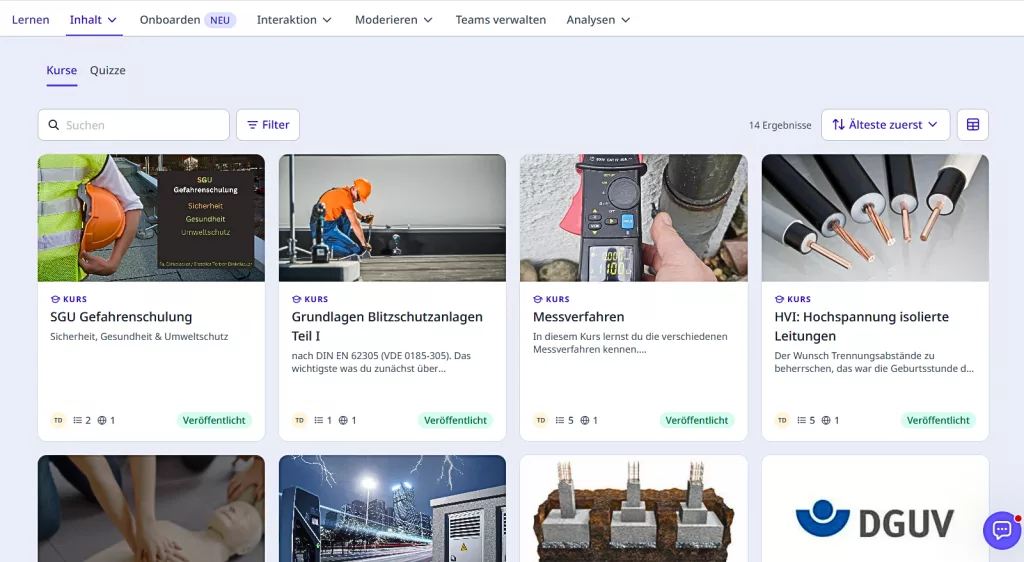Viewport: 1024px width, 562px height.
Task: Switch to table view layout icon
Action: coord(972,125)
